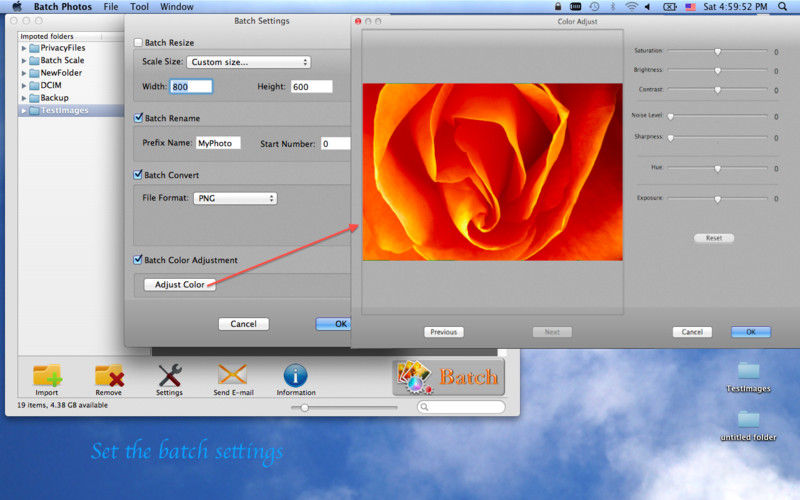The width and height of the screenshot is (800, 500).
Task: Open the File Format PNG dropdown
Action: (235, 198)
